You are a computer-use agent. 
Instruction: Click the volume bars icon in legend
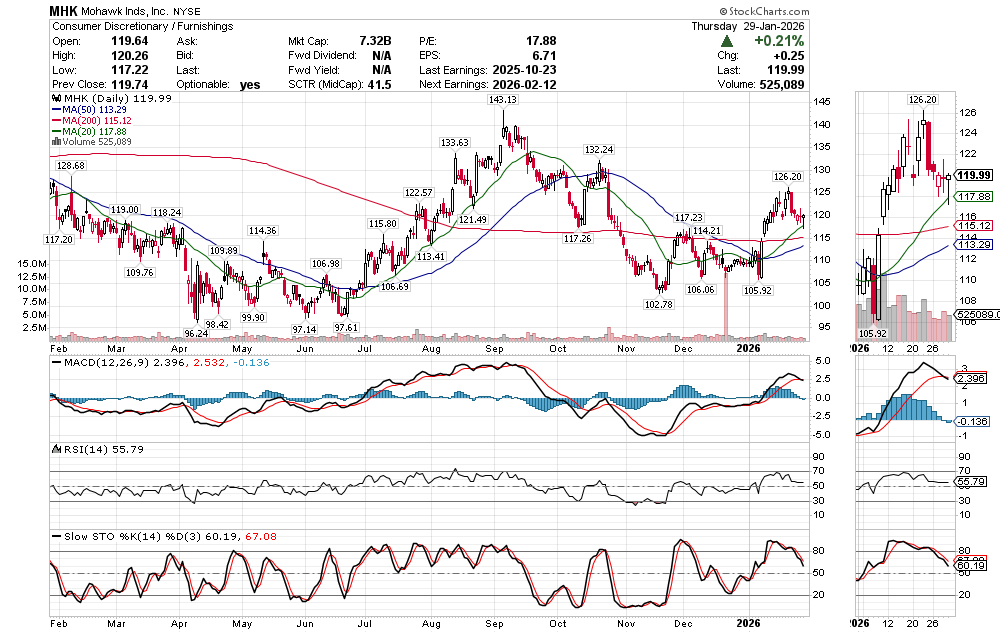click(x=55, y=142)
